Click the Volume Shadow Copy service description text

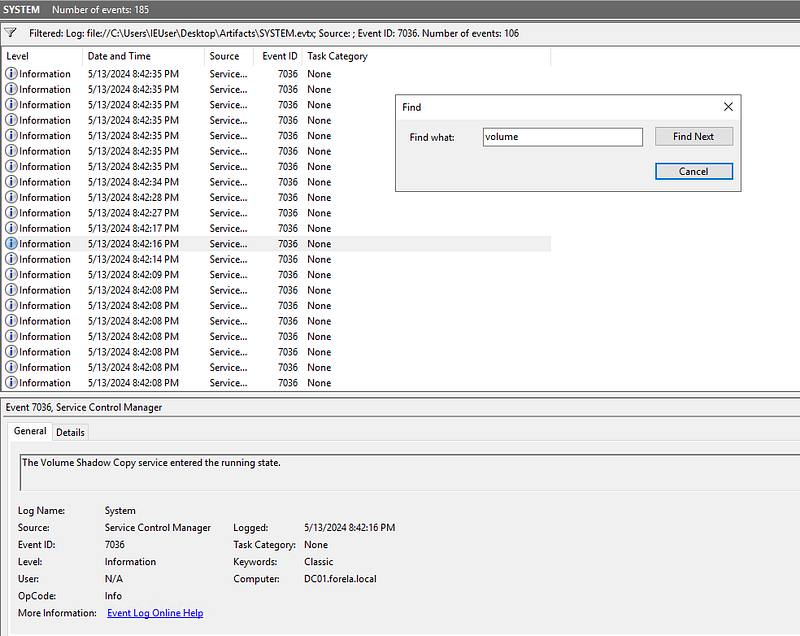(x=151, y=463)
